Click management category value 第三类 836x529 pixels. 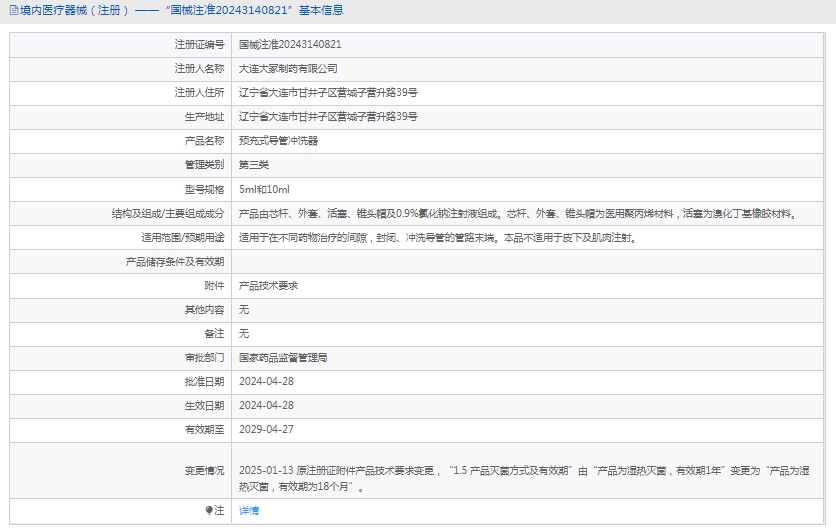tap(254, 165)
